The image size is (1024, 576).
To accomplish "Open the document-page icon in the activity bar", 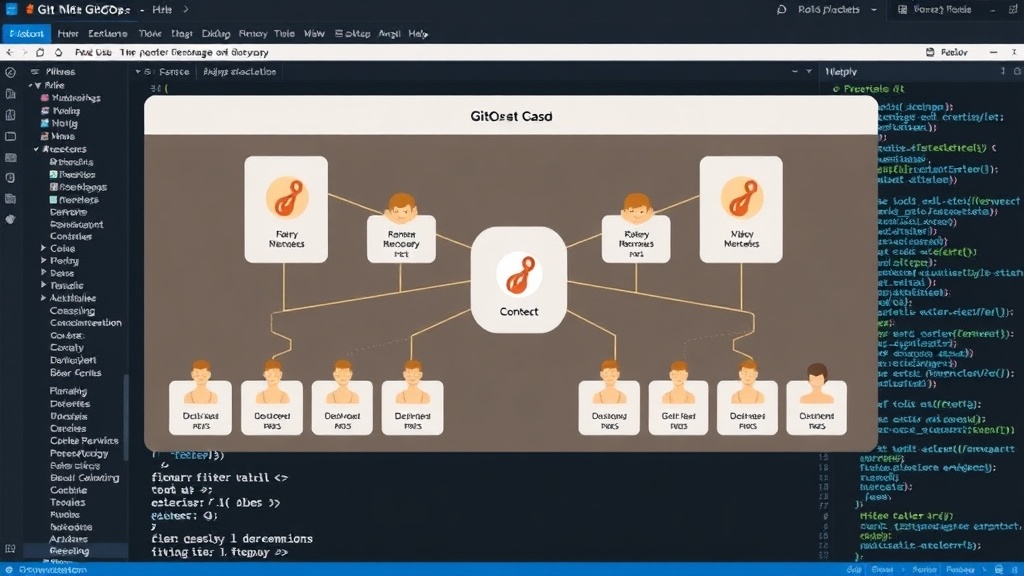I will coord(10,94).
